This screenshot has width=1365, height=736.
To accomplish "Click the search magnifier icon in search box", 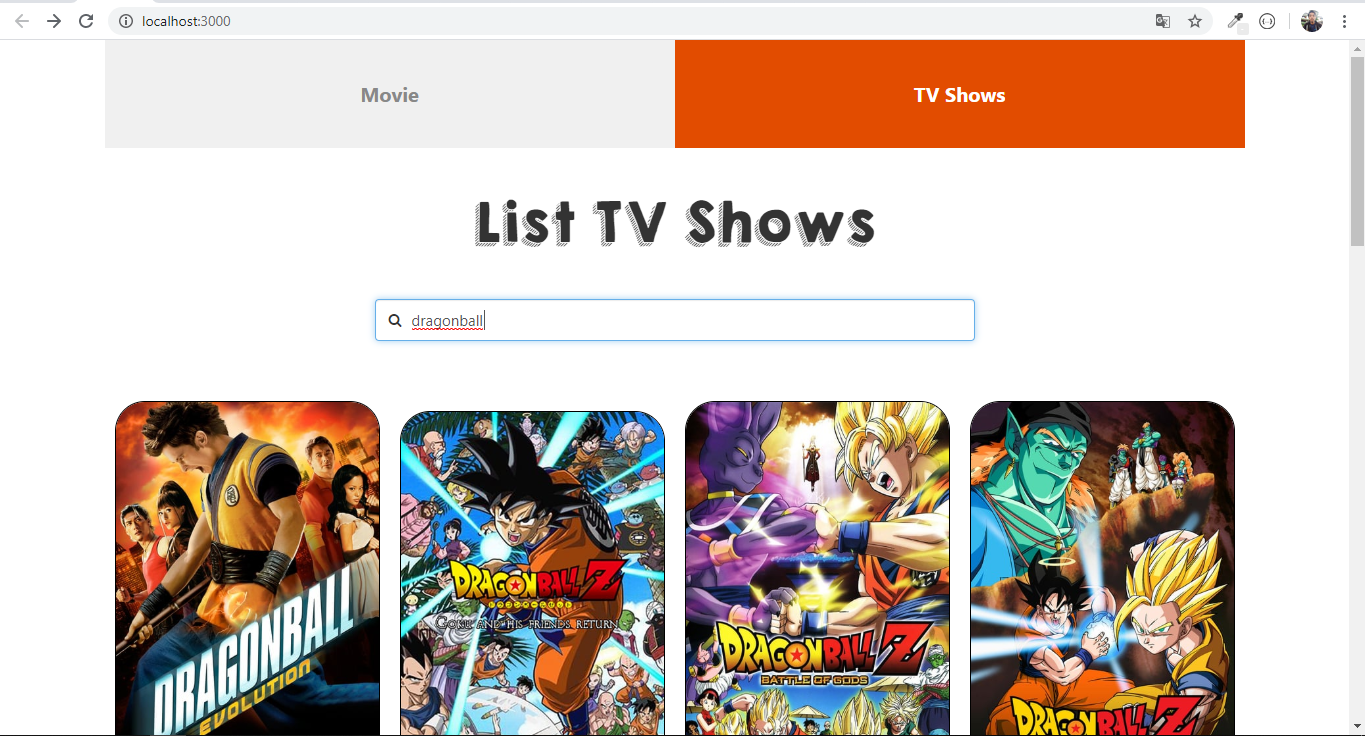I will 395,319.
